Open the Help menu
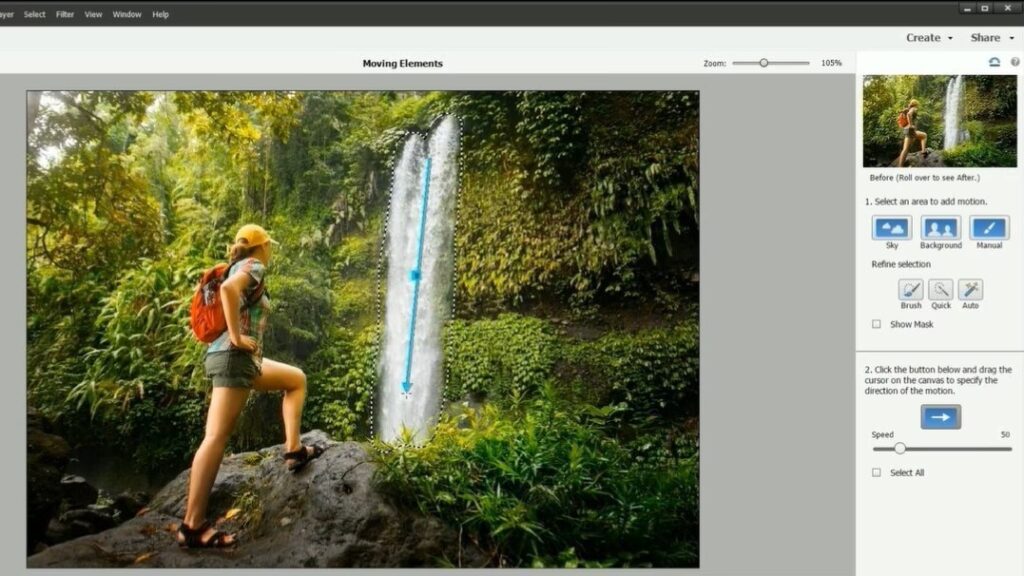1024x576 pixels. coord(160,15)
